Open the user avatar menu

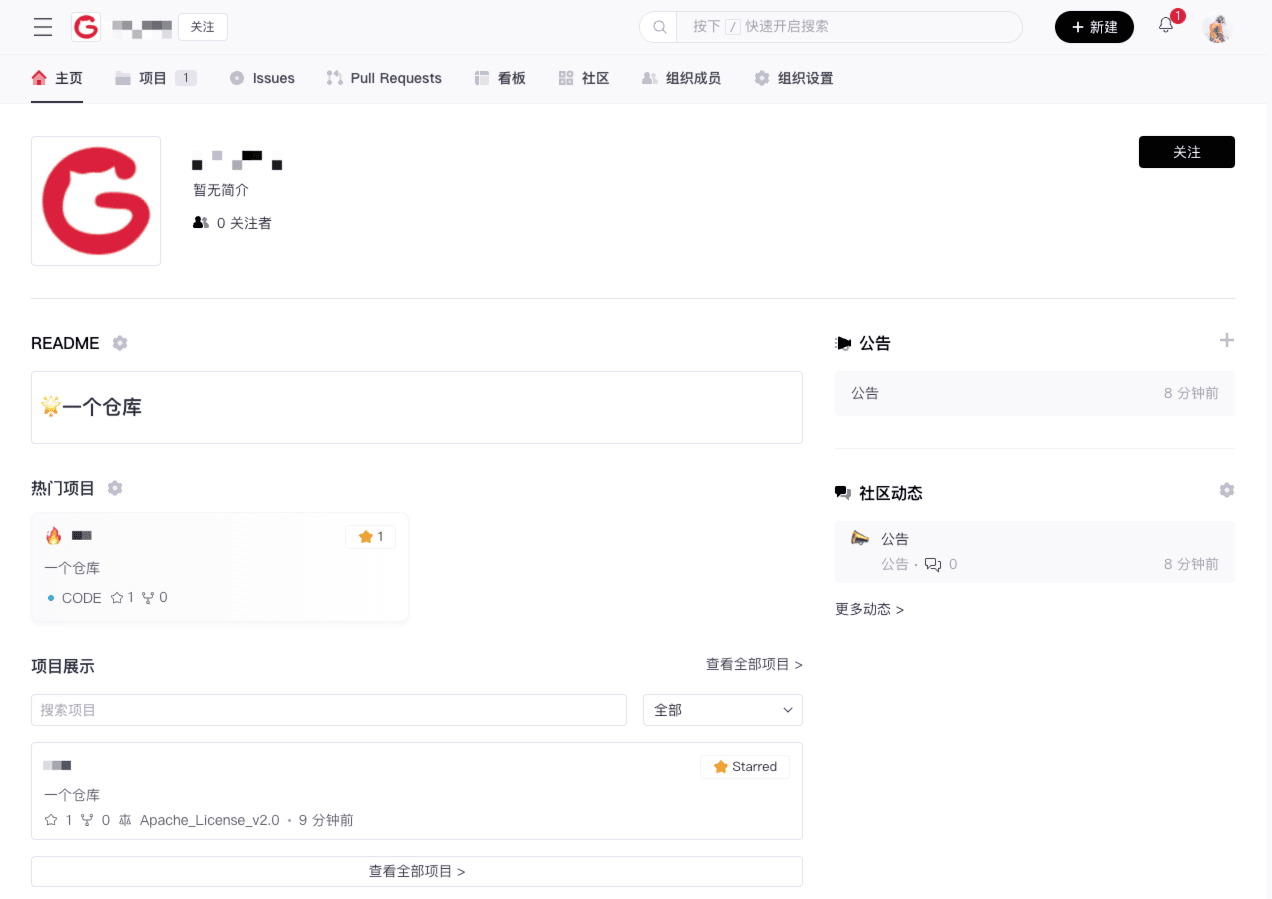click(1216, 28)
